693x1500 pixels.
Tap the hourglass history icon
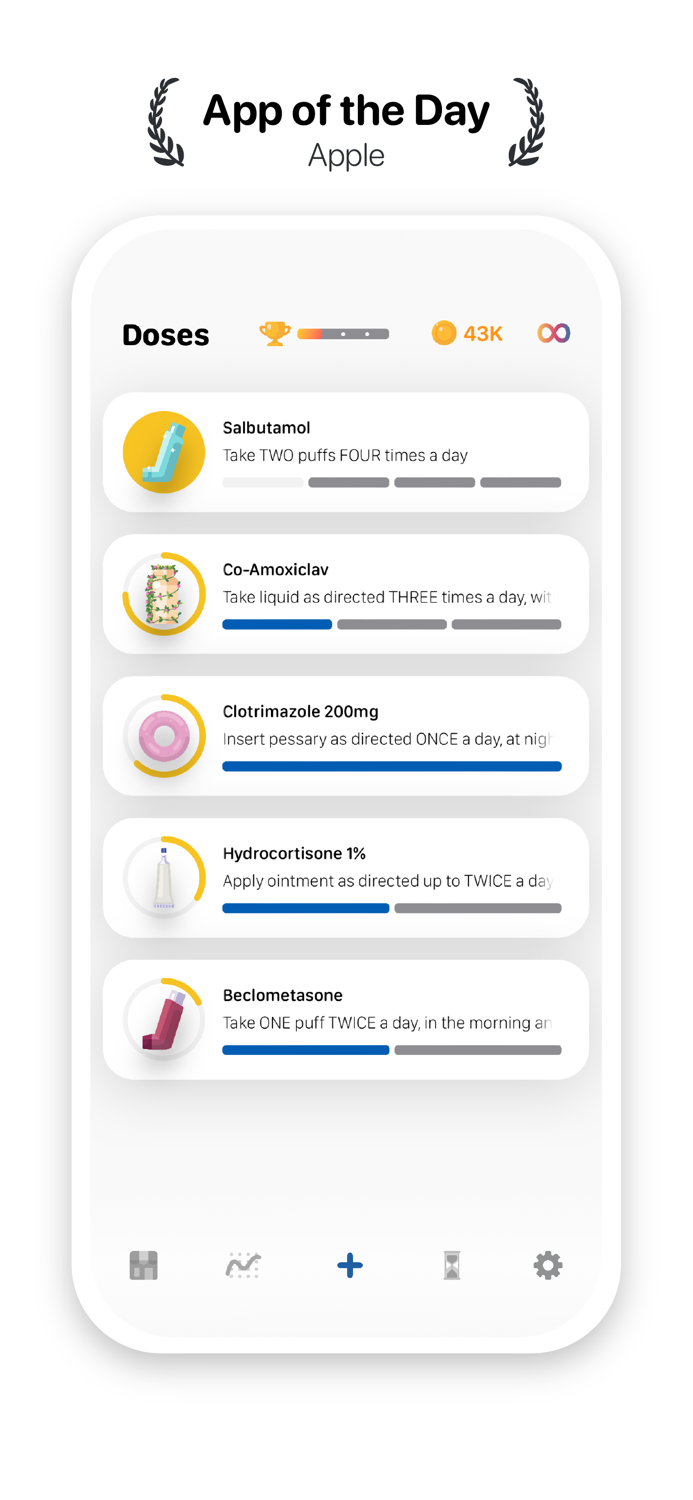(x=449, y=1265)
